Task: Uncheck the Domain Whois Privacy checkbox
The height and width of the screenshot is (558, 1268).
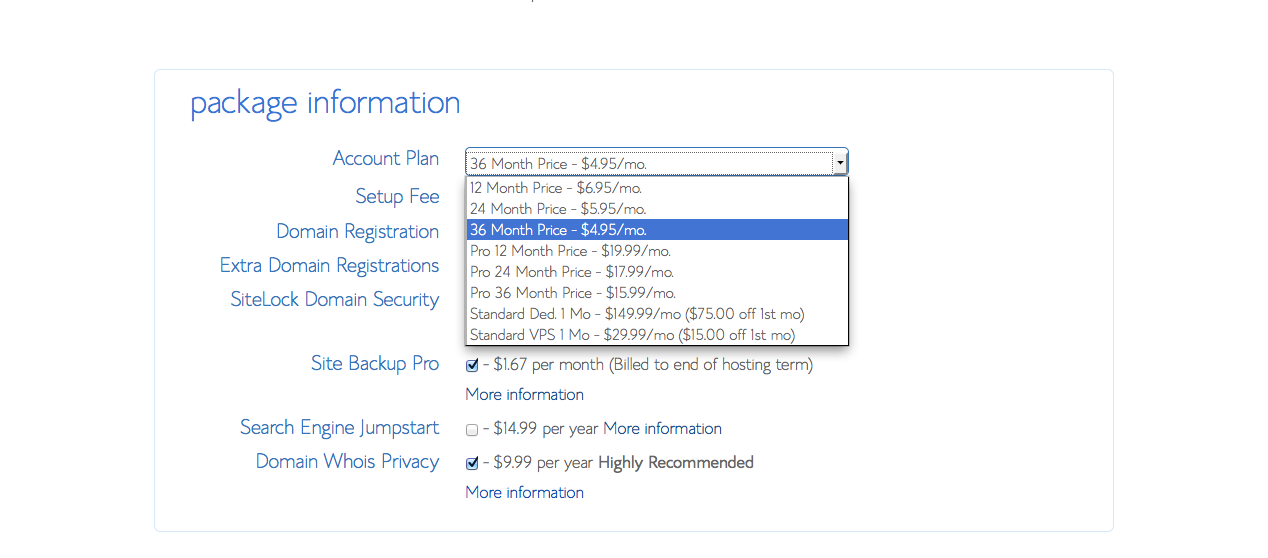Action: (472, 464)
